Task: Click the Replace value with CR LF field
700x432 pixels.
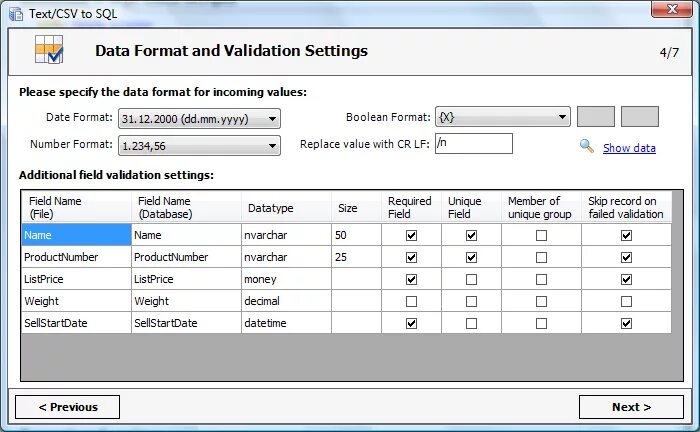Action: [x=473, y=144]
